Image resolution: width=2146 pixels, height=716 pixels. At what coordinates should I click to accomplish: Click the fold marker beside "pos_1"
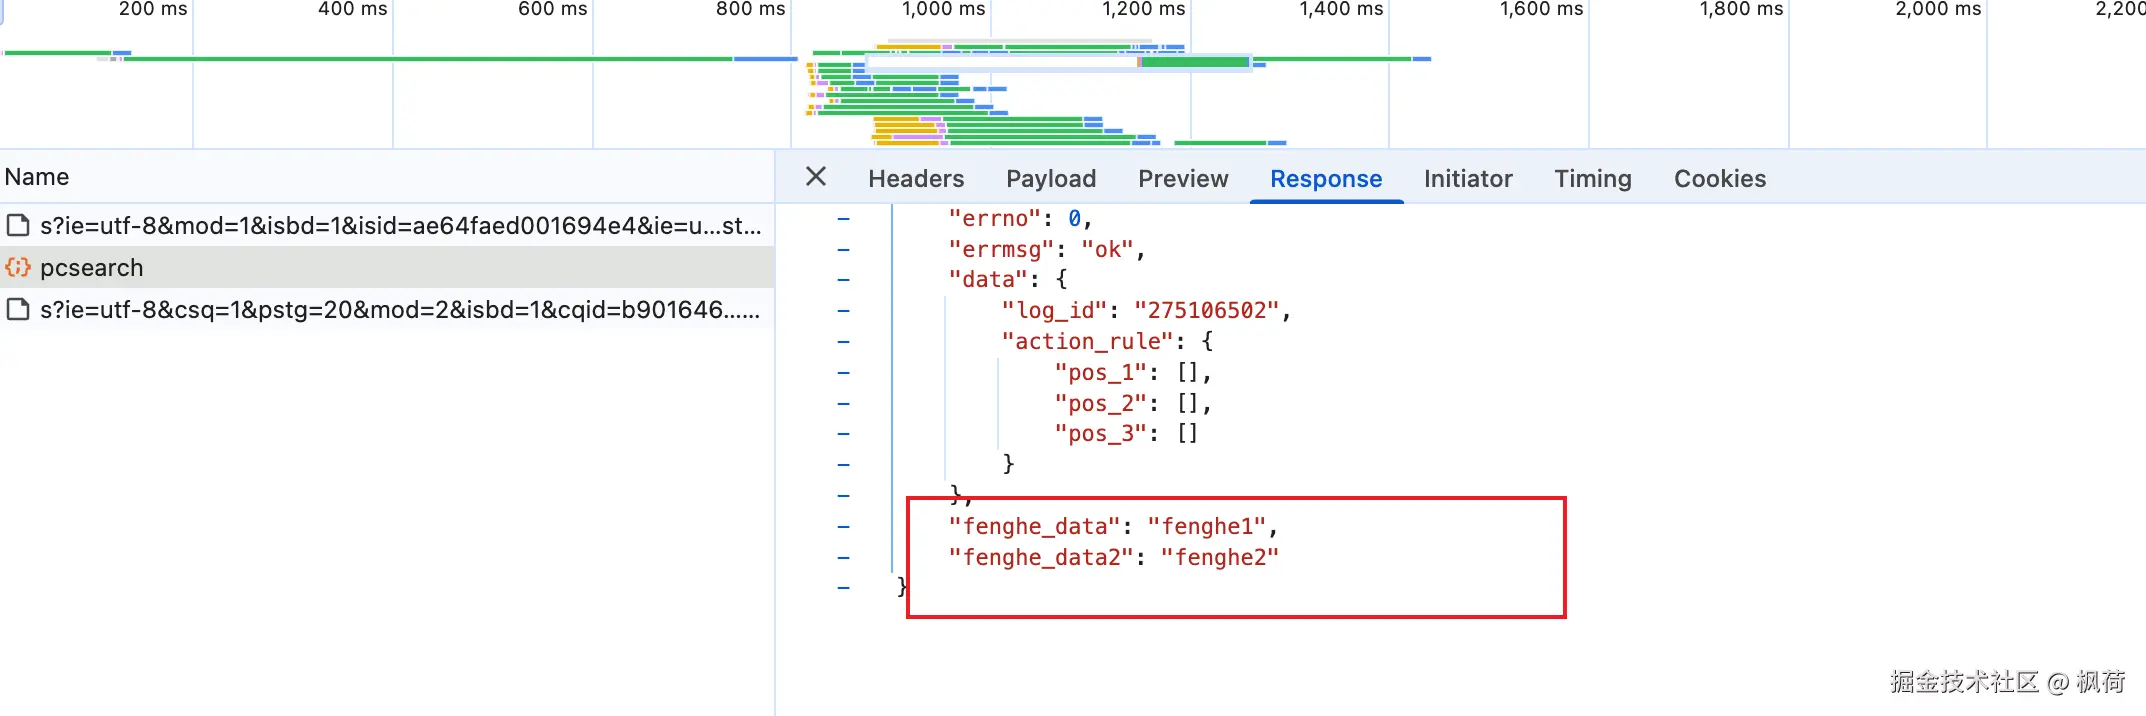point(844,373)
